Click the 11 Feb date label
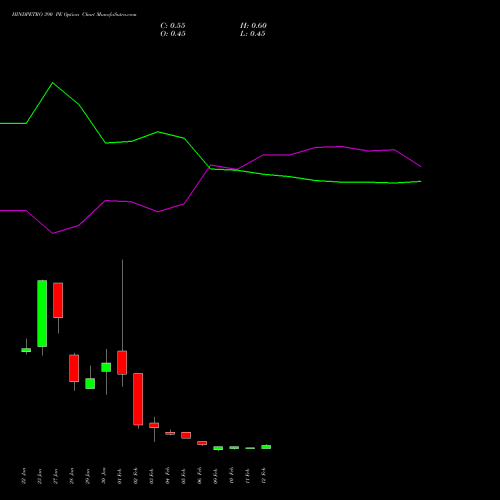The image size is (500, 500). 247,476
